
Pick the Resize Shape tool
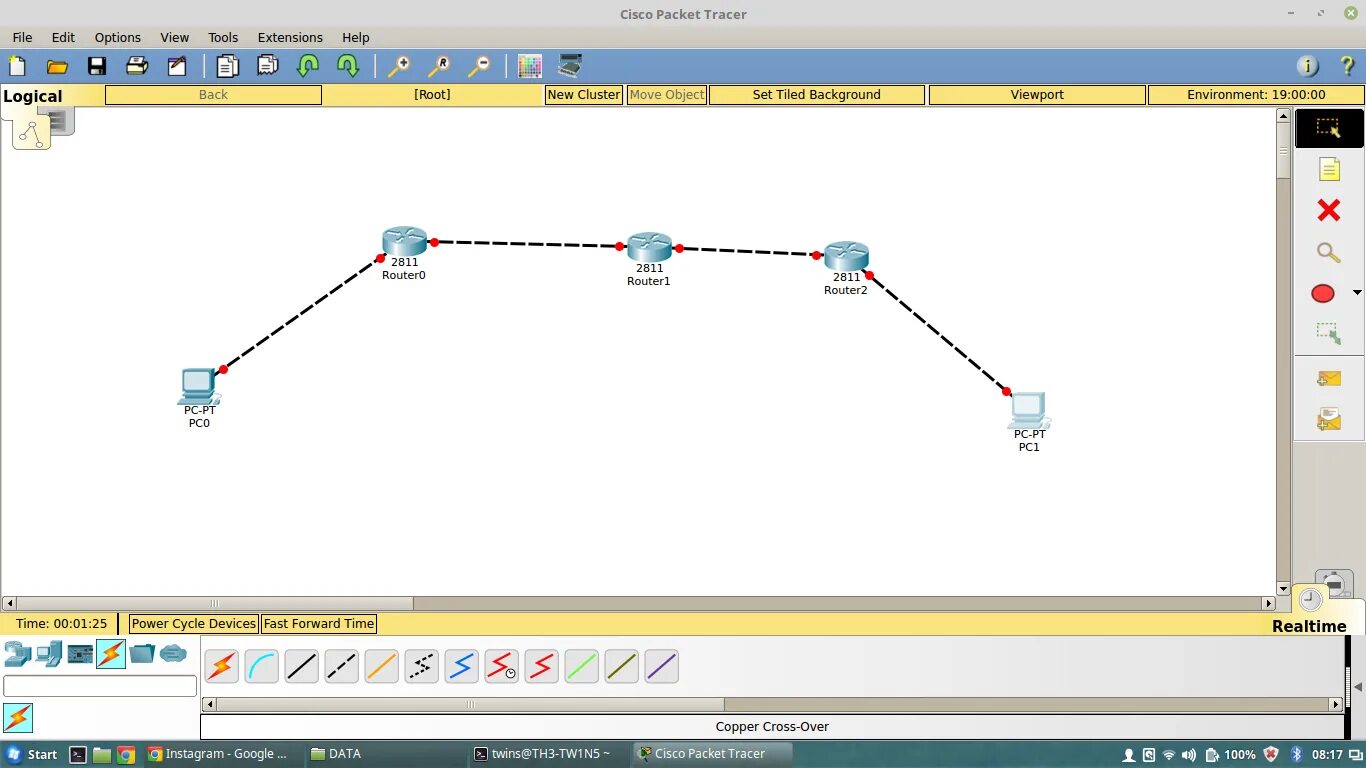coord(1329,333)
